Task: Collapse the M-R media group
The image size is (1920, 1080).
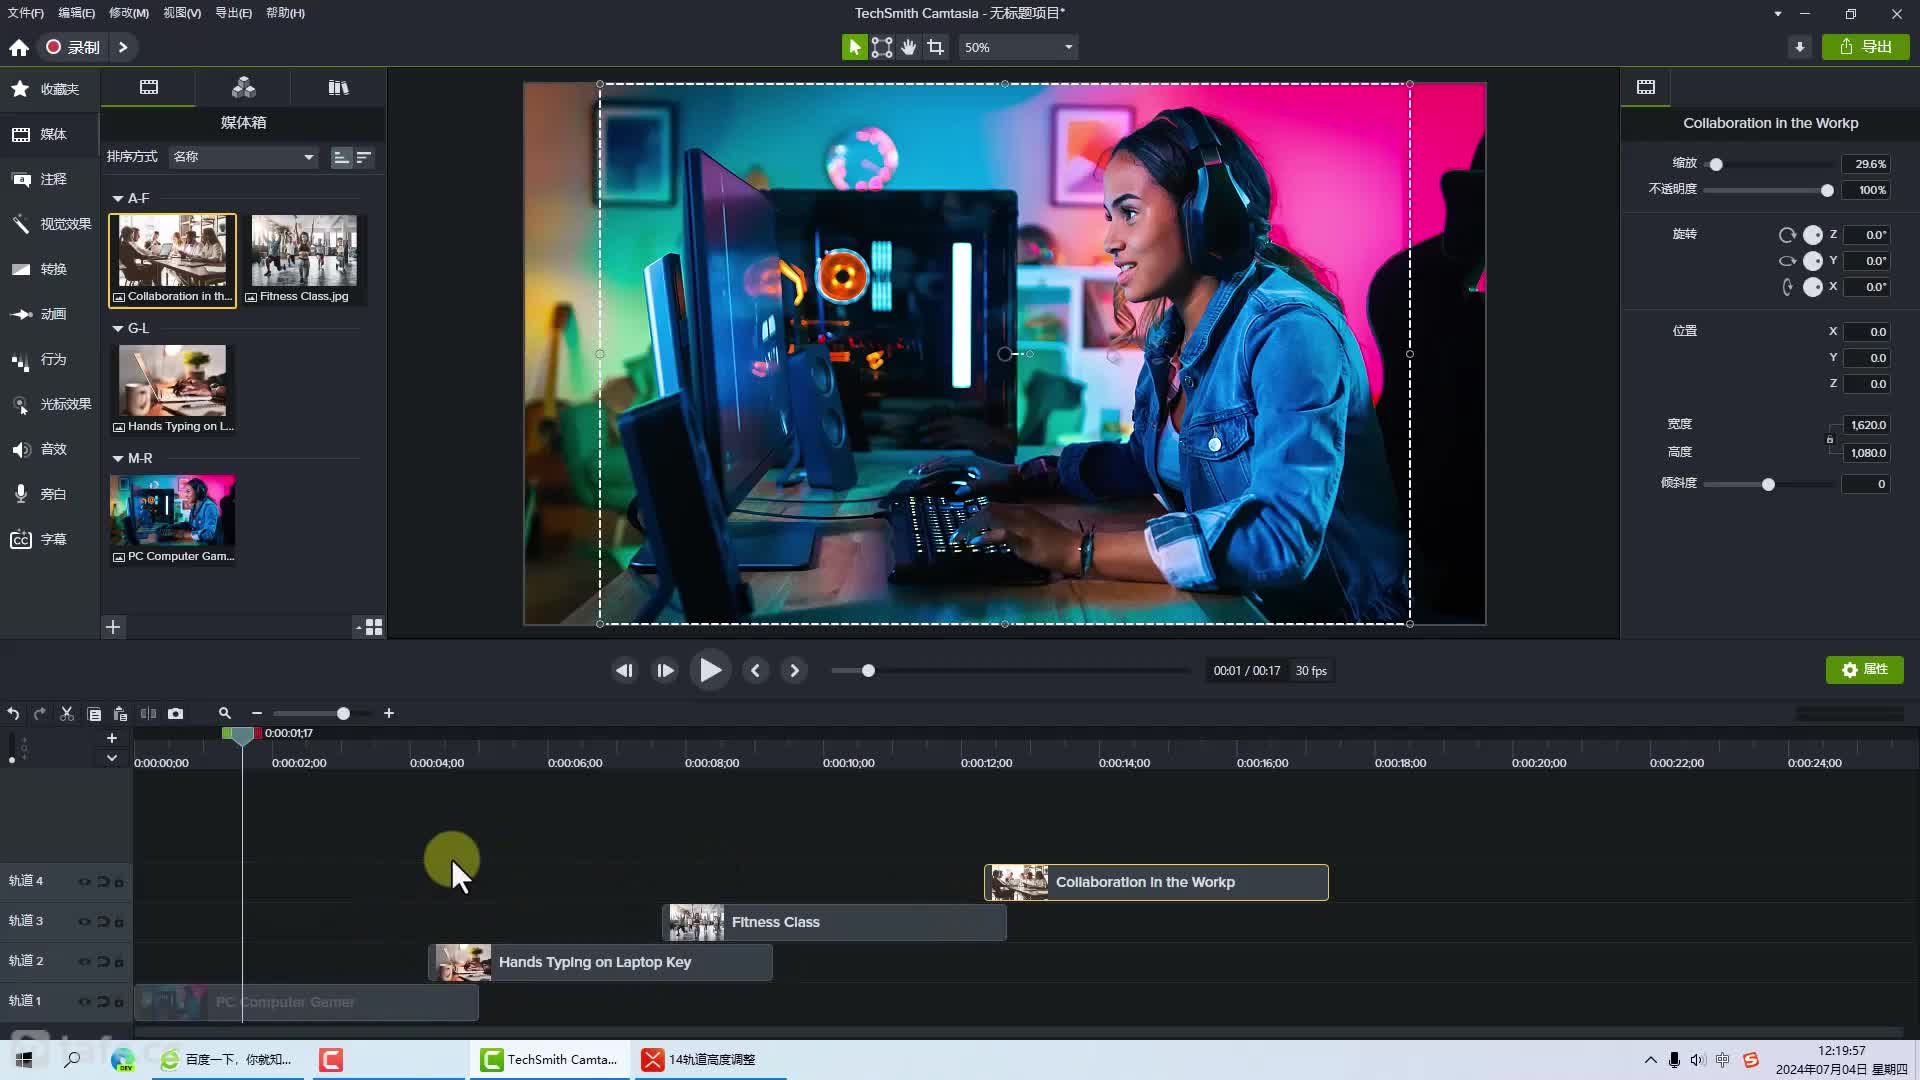Action: click(x=118, y=459)
